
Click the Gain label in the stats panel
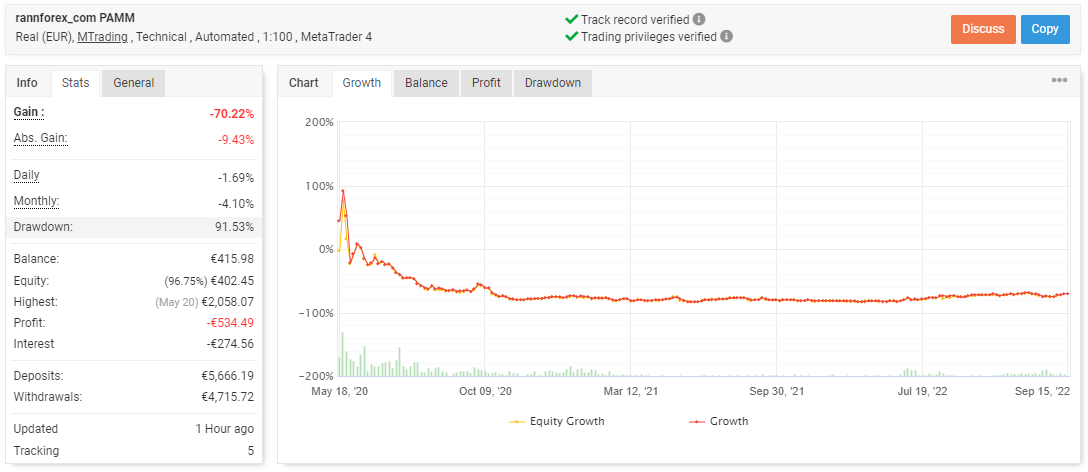[29, 112]
